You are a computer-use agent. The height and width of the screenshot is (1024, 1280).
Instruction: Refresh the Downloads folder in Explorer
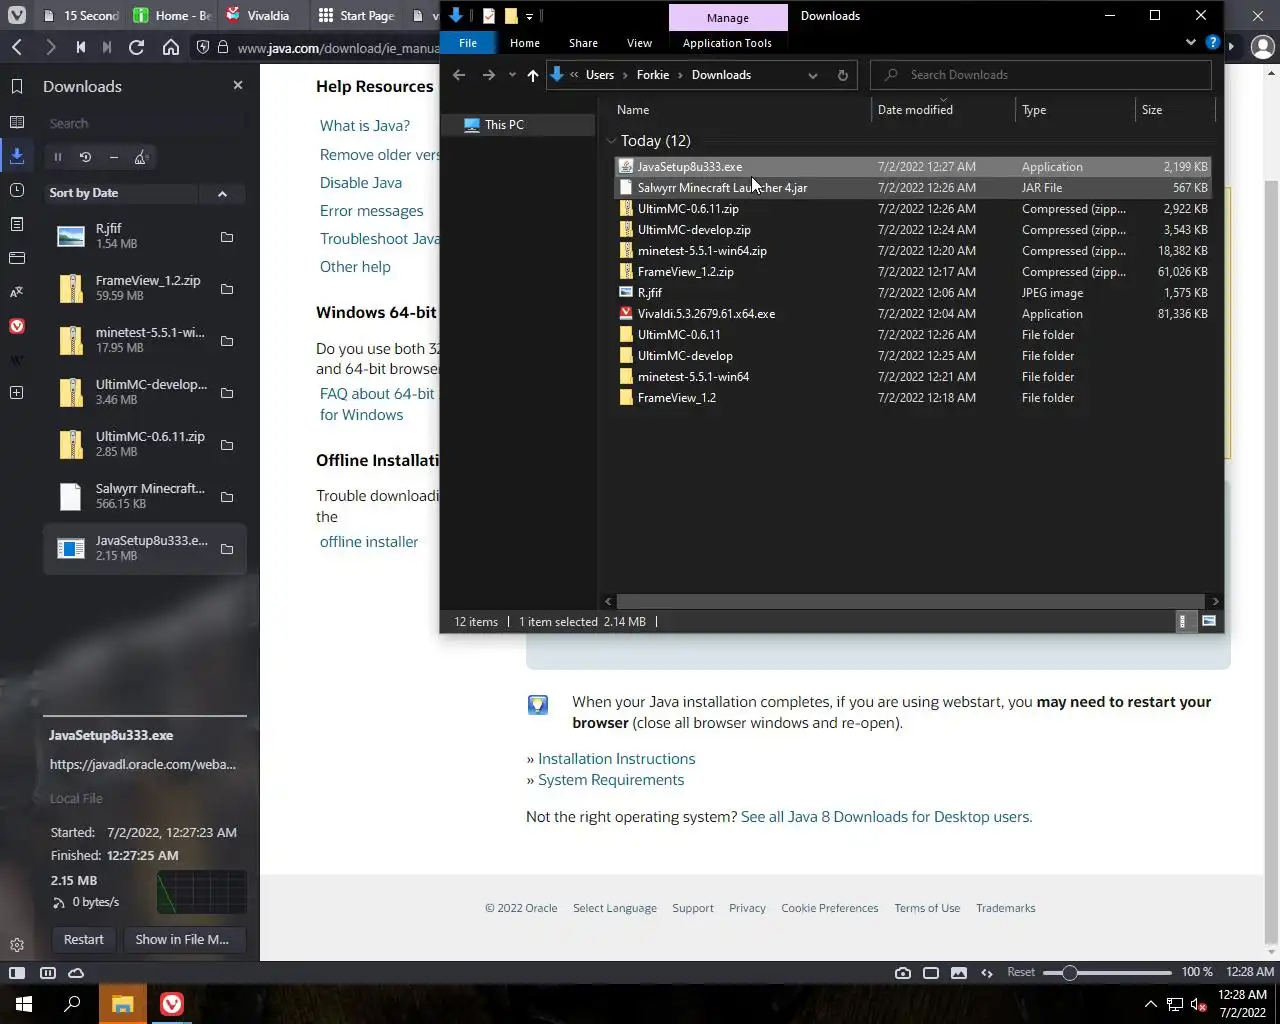pos(843,75)
